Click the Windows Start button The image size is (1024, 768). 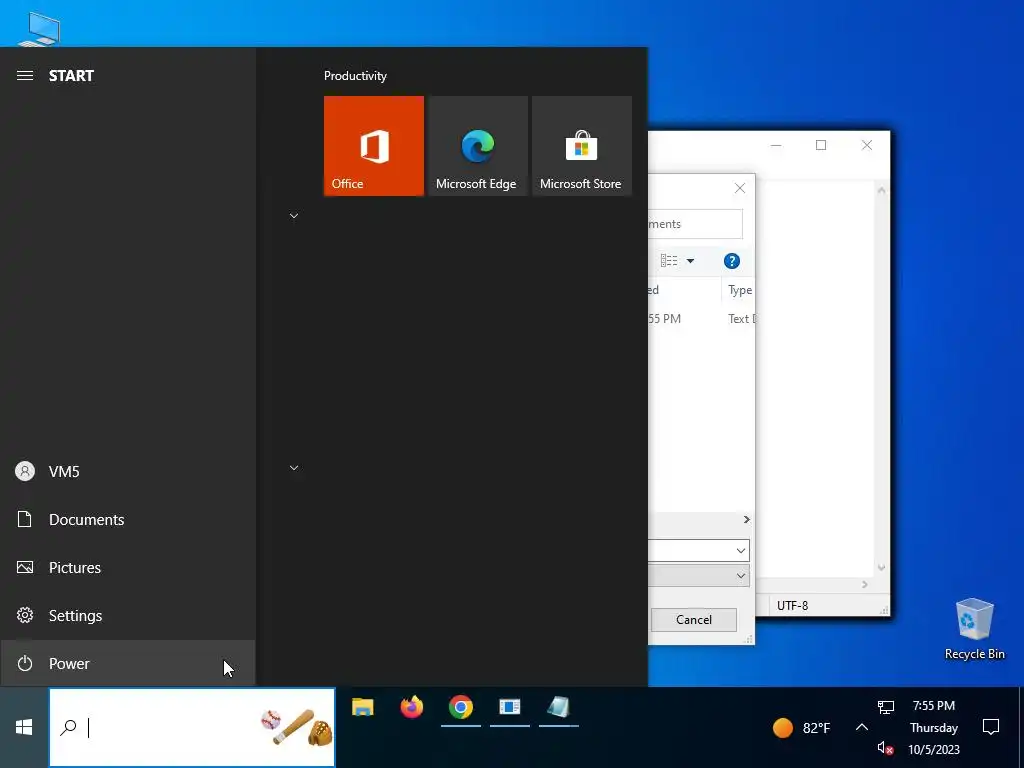click(24, 728)
